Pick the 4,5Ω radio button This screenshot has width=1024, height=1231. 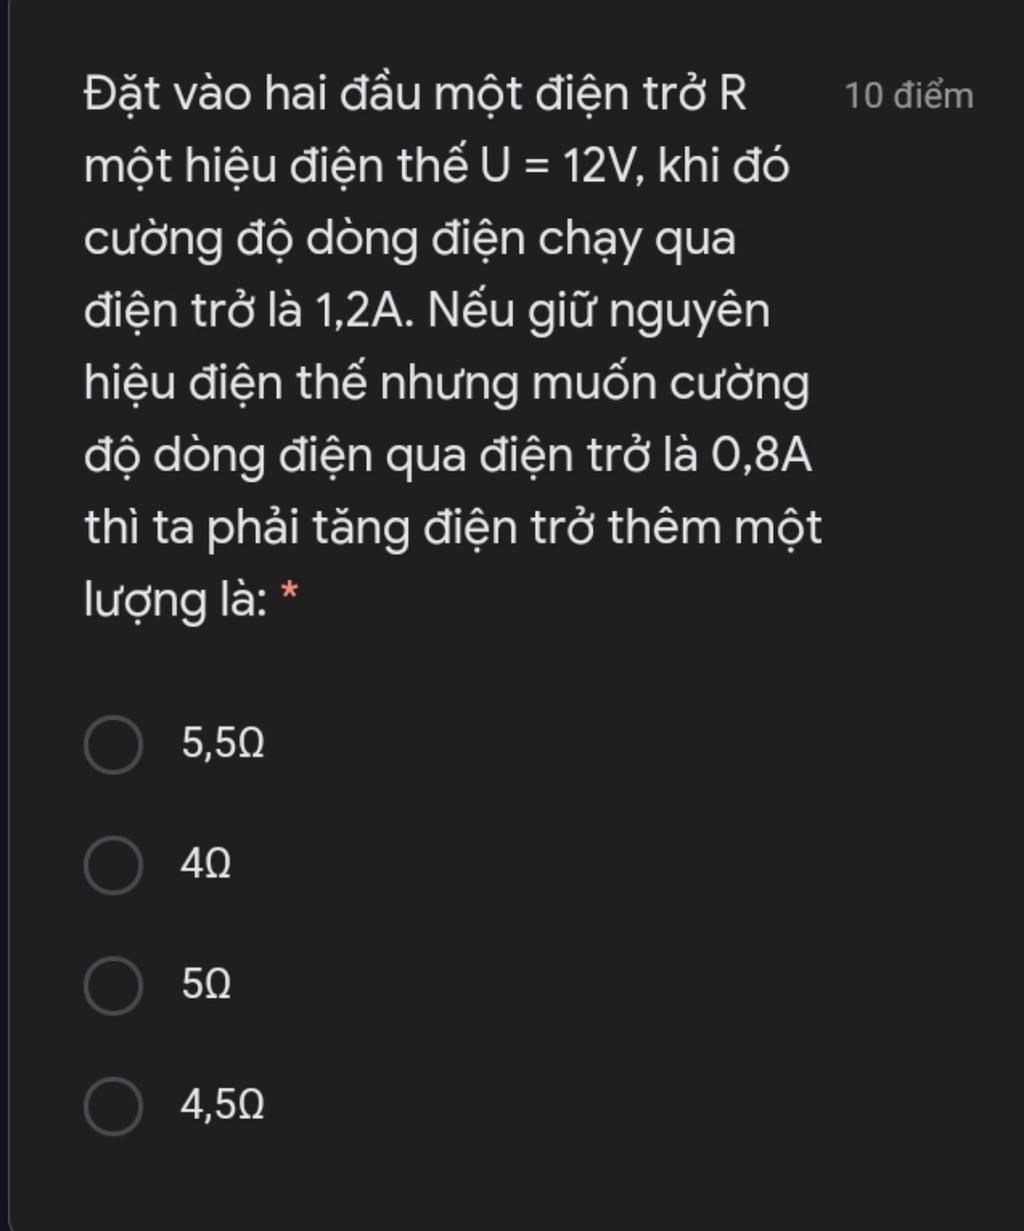[113, 1106]
